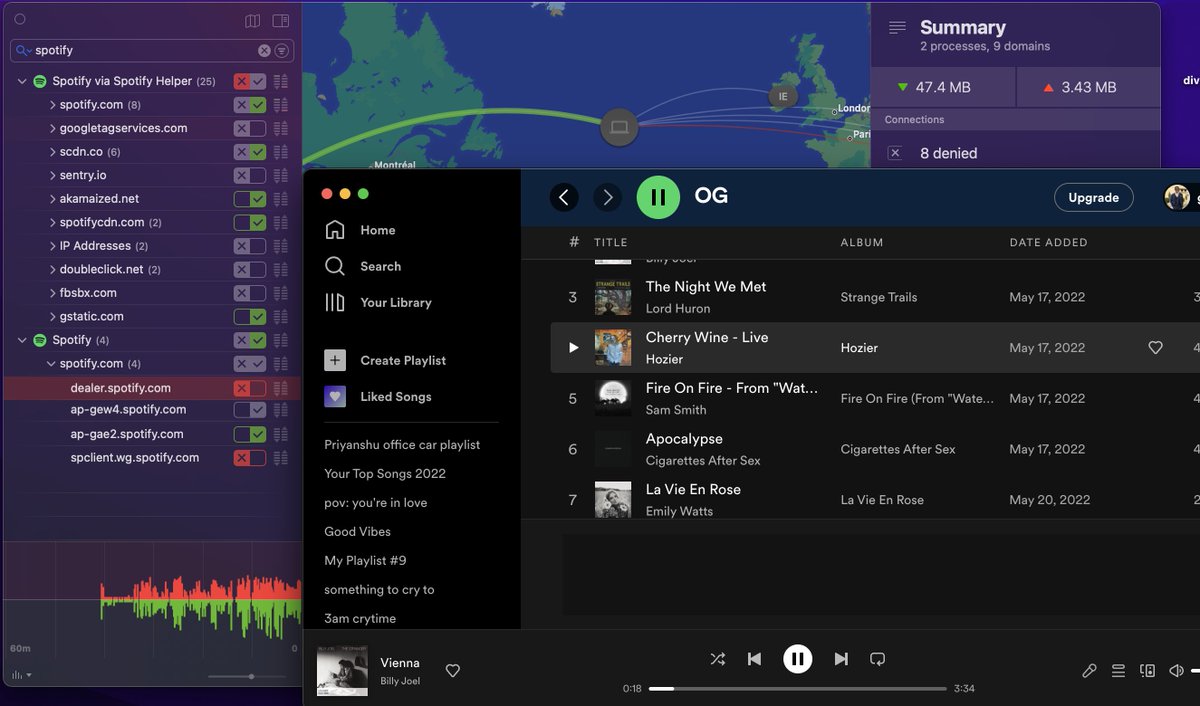Collapse spotify.com (4) subdomain list
Image resolution: width=1200 pixels, height=706 pixels.
(53, 364)
